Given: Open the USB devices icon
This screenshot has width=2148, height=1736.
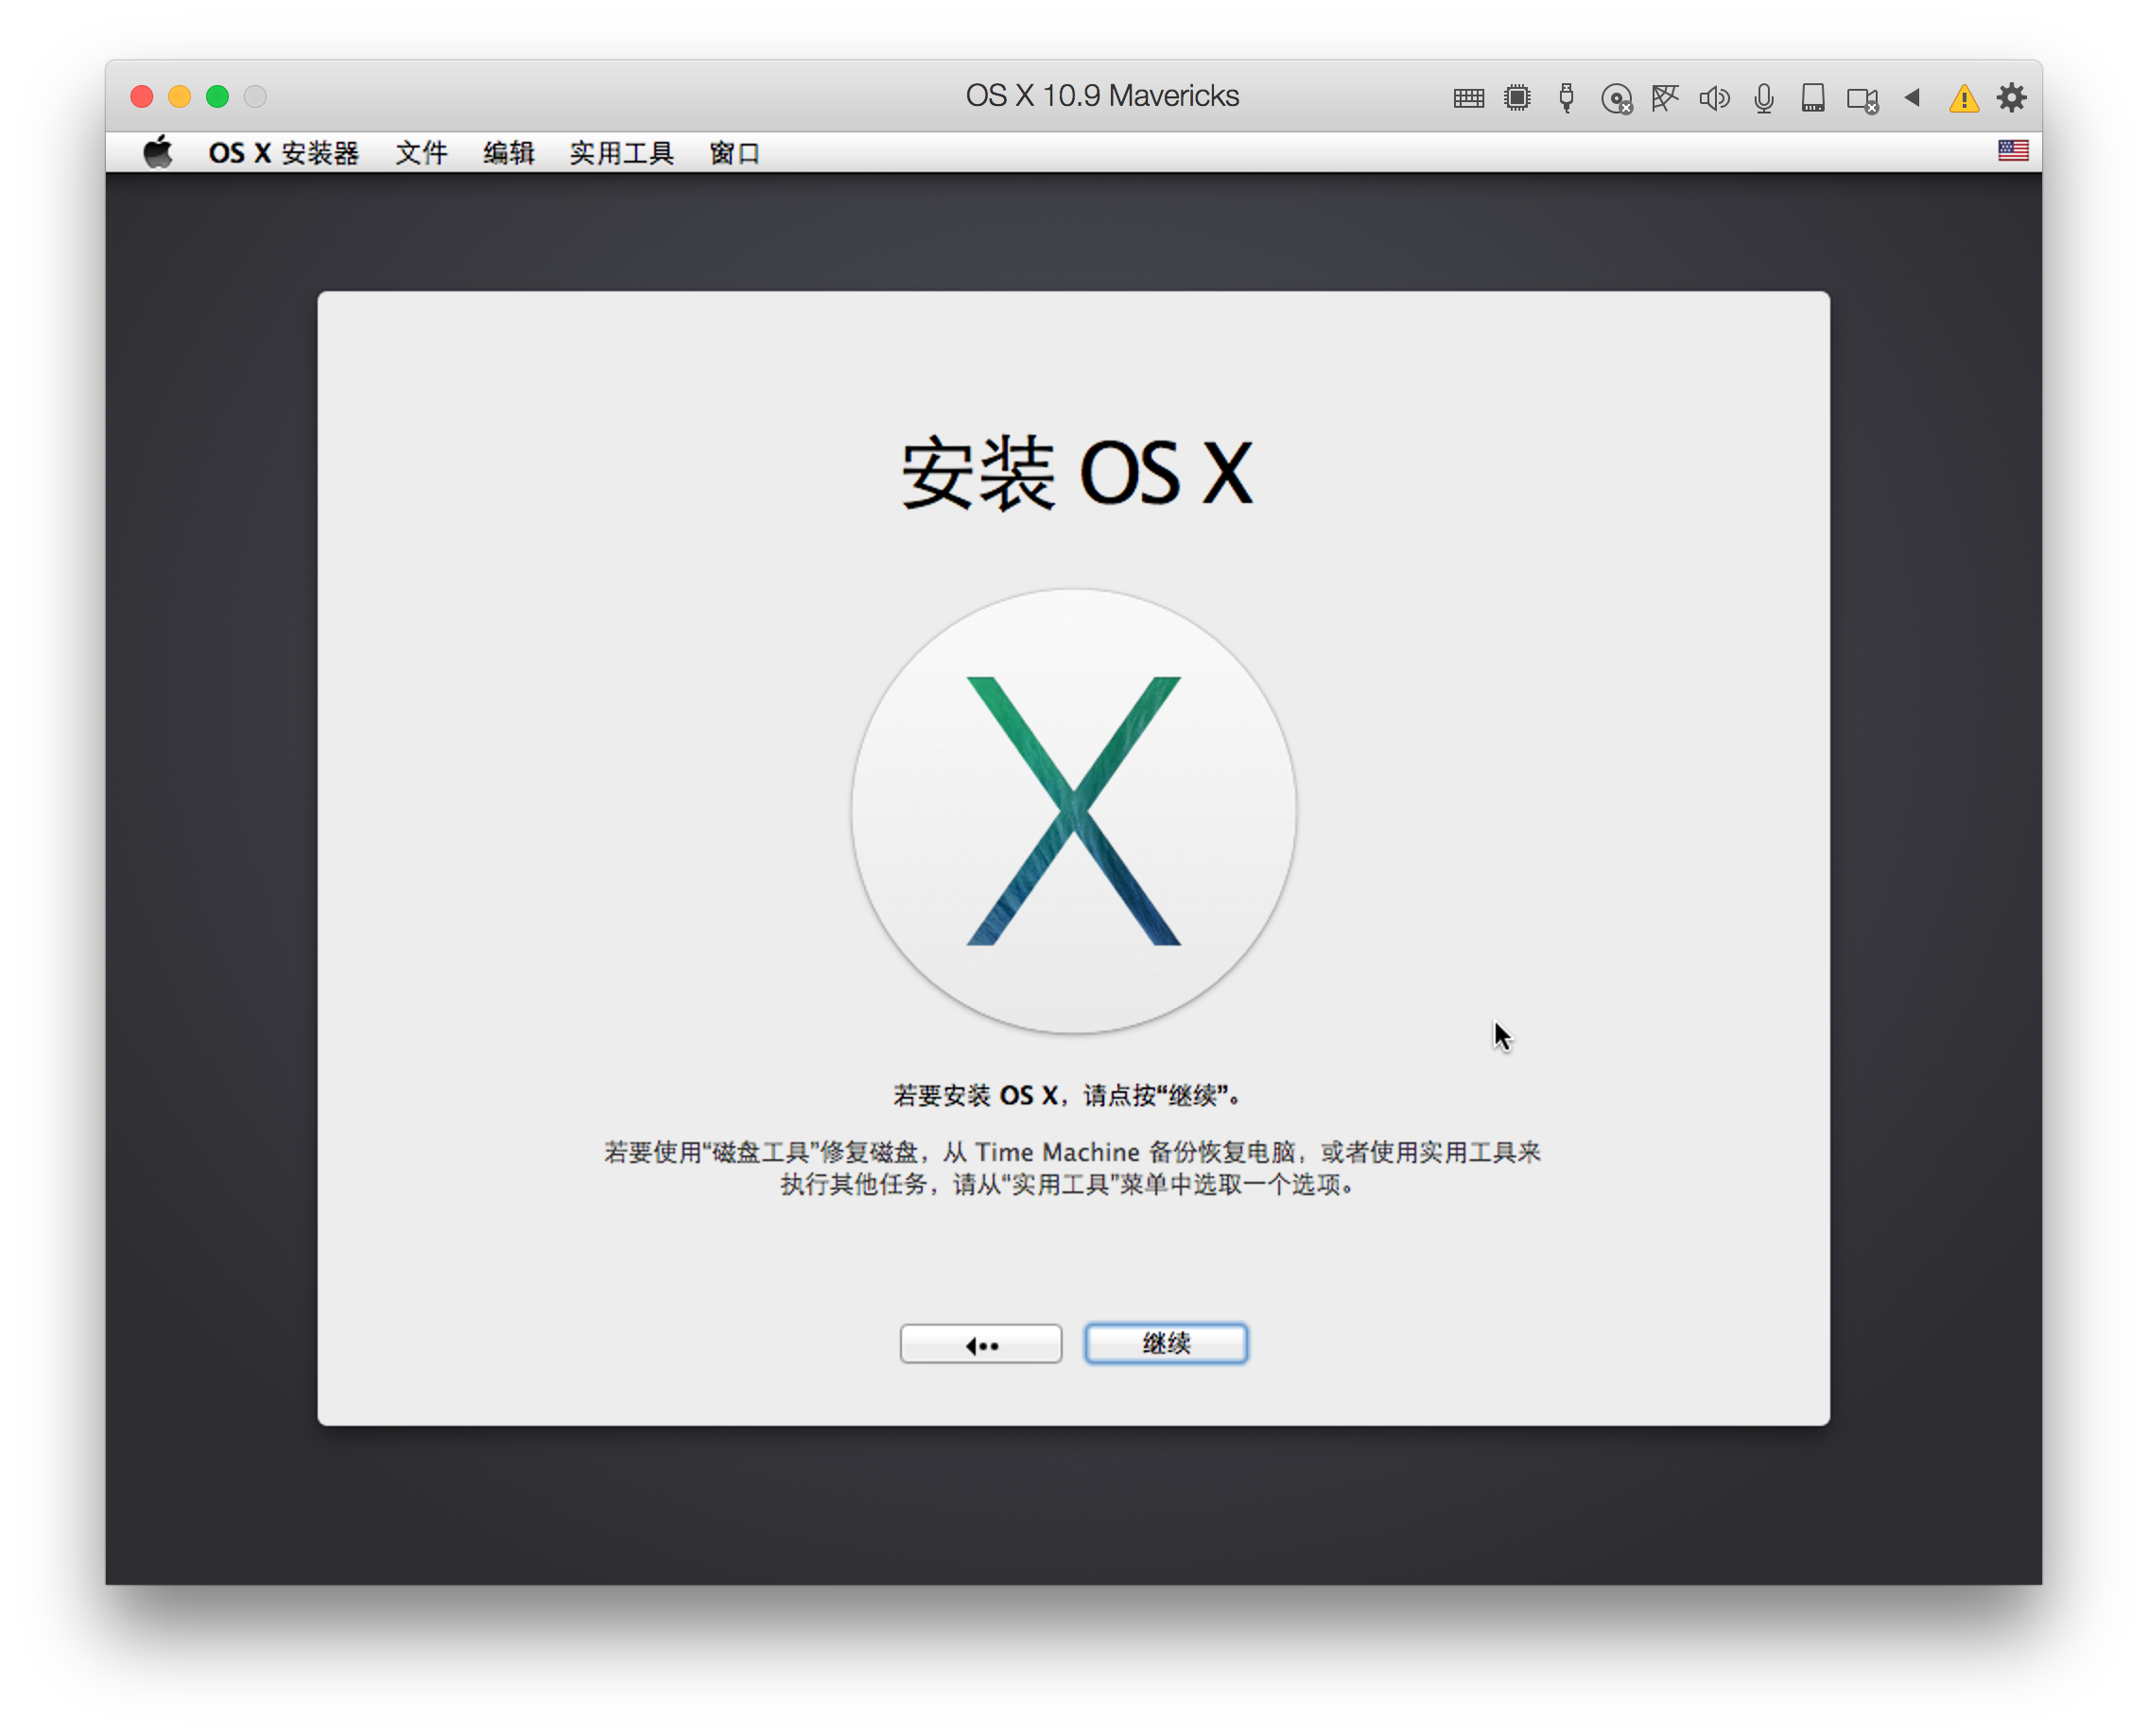Looking at the screenshot, I should click(1566, 97).
